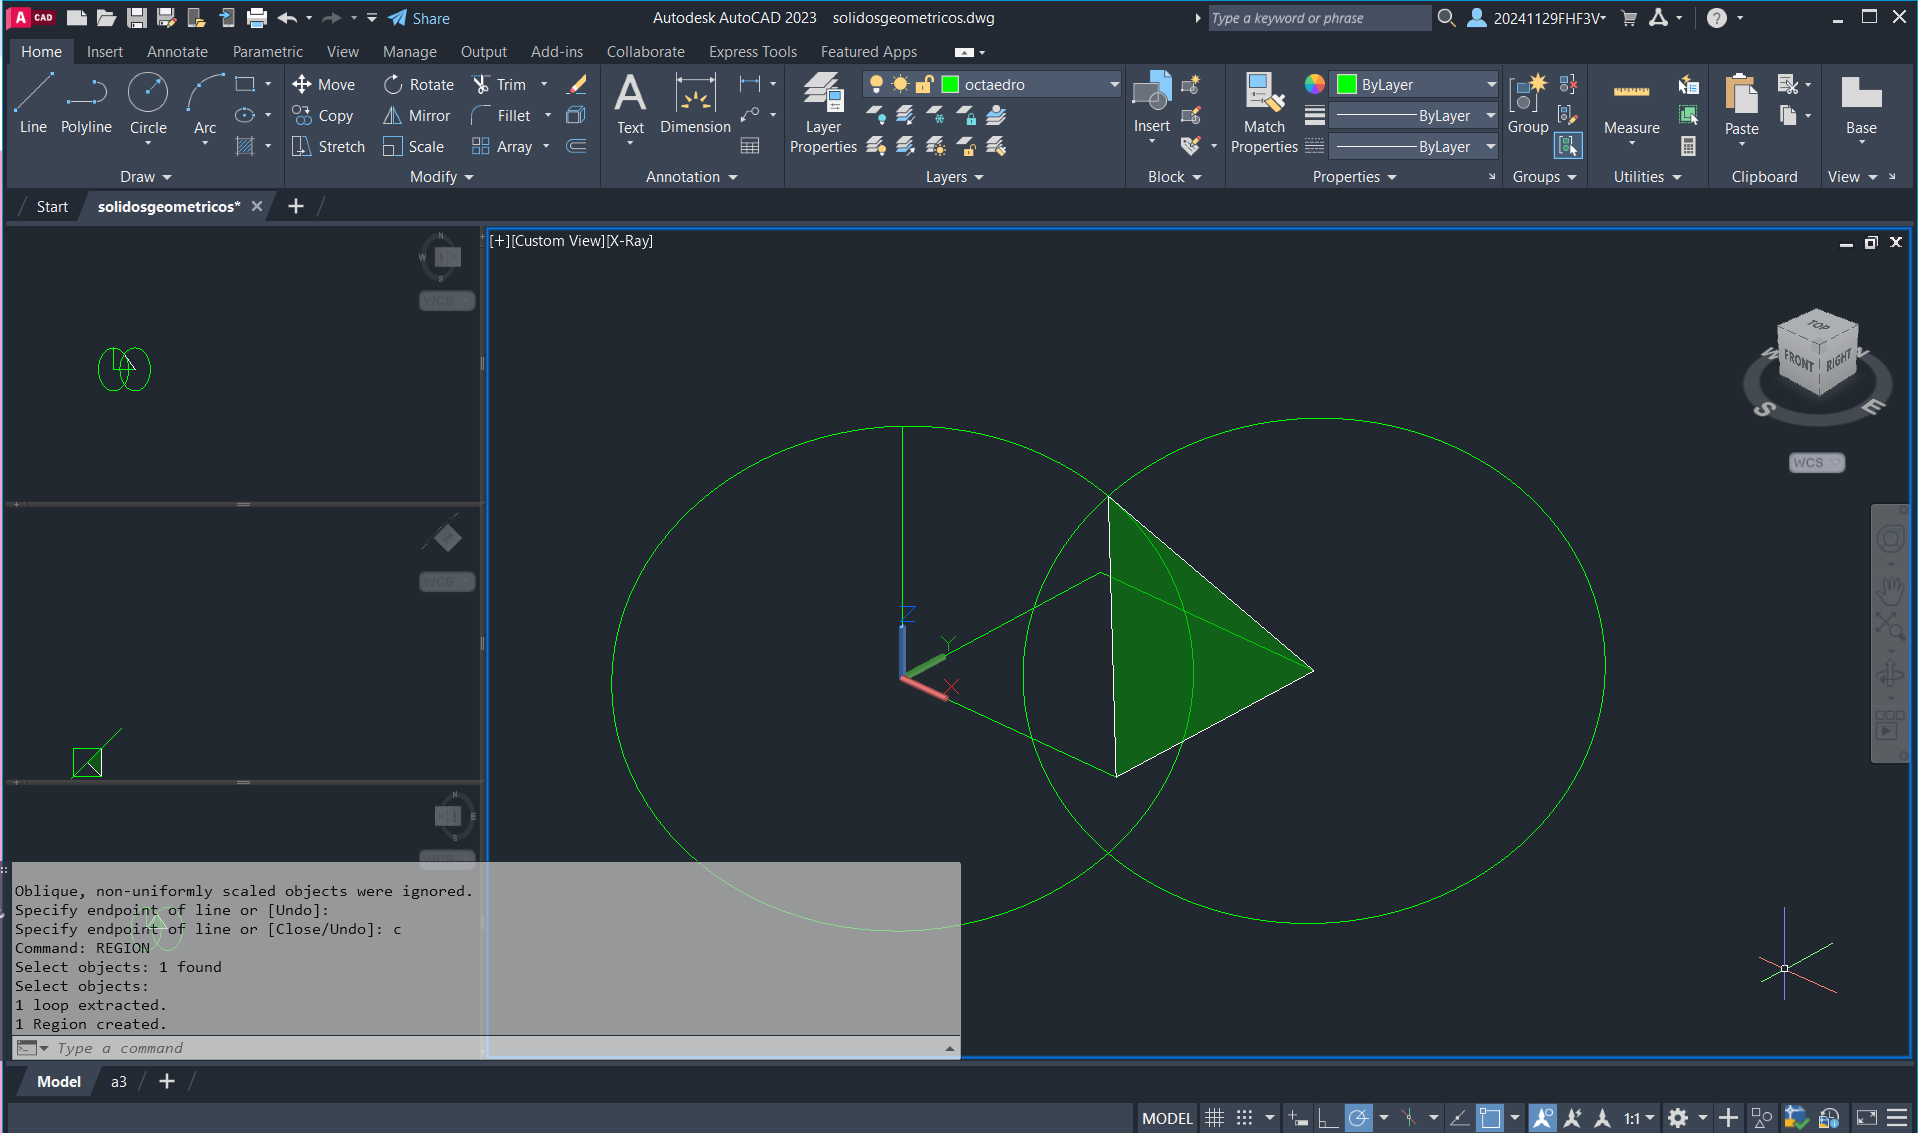Click the Share button
Screen dimensions: 1918x1133
(x=419, y=18)
